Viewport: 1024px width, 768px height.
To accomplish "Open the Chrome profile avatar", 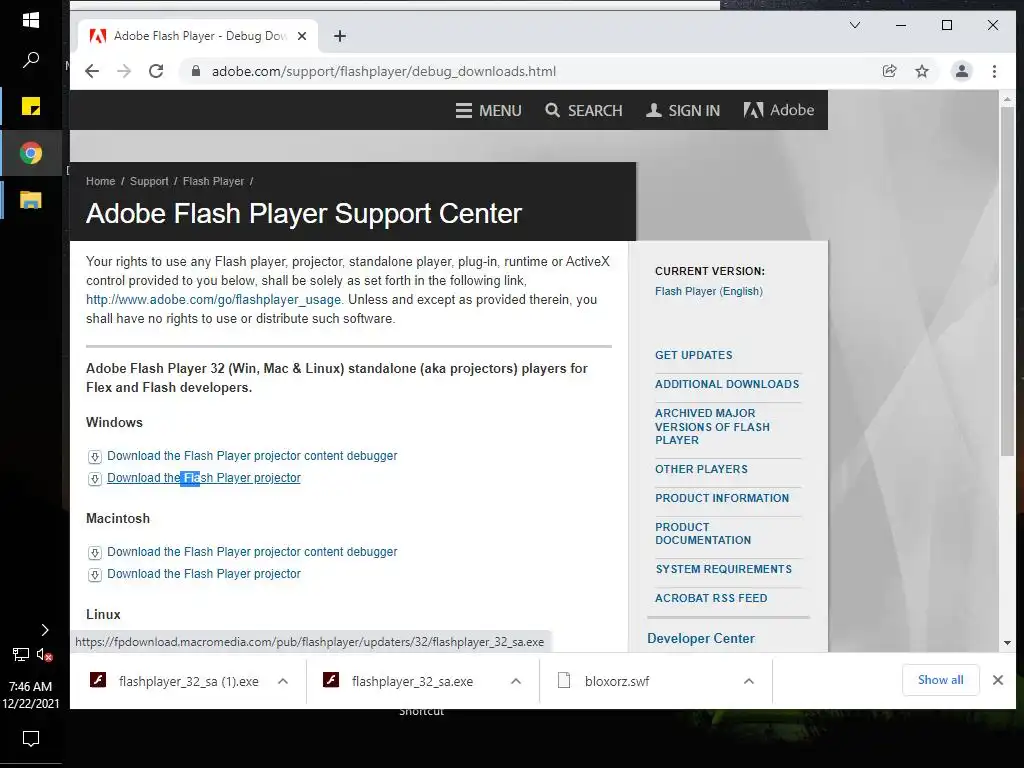I will (961, 71).
